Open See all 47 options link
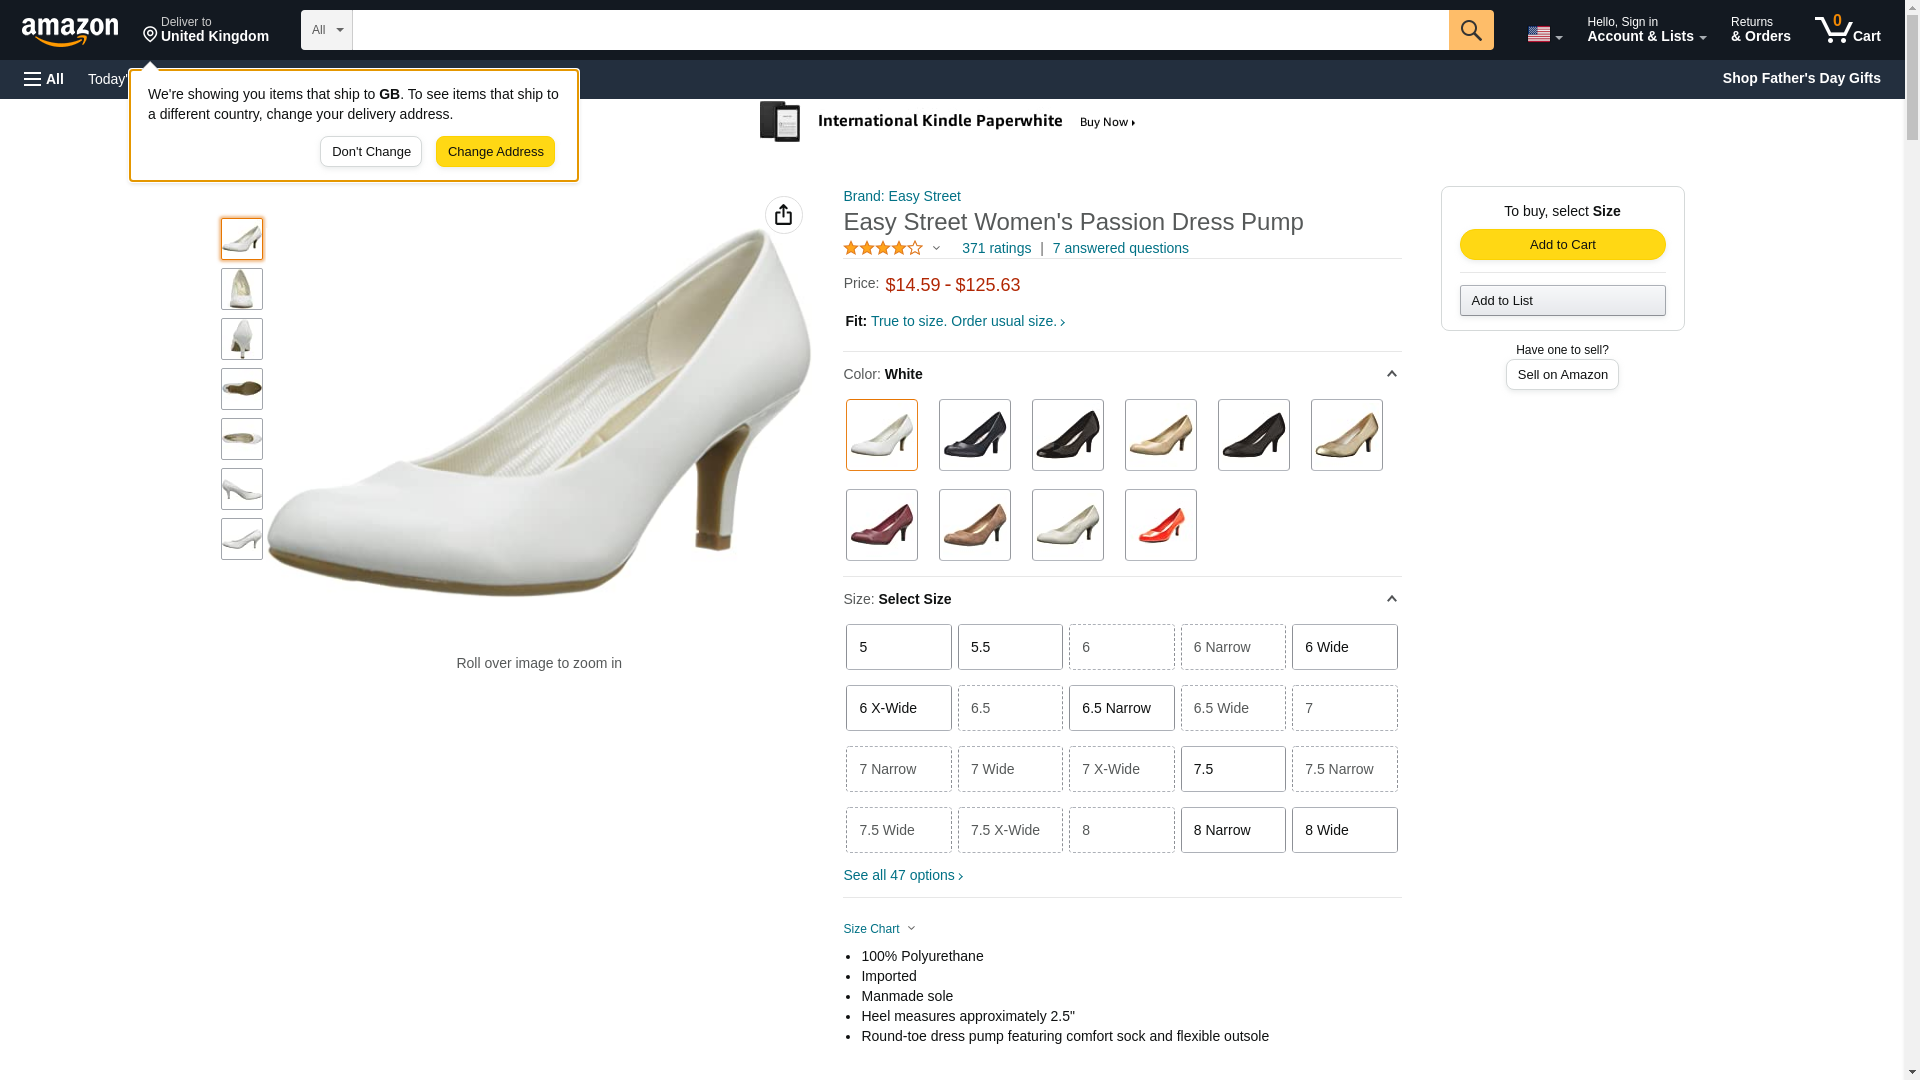 [902, 875]
